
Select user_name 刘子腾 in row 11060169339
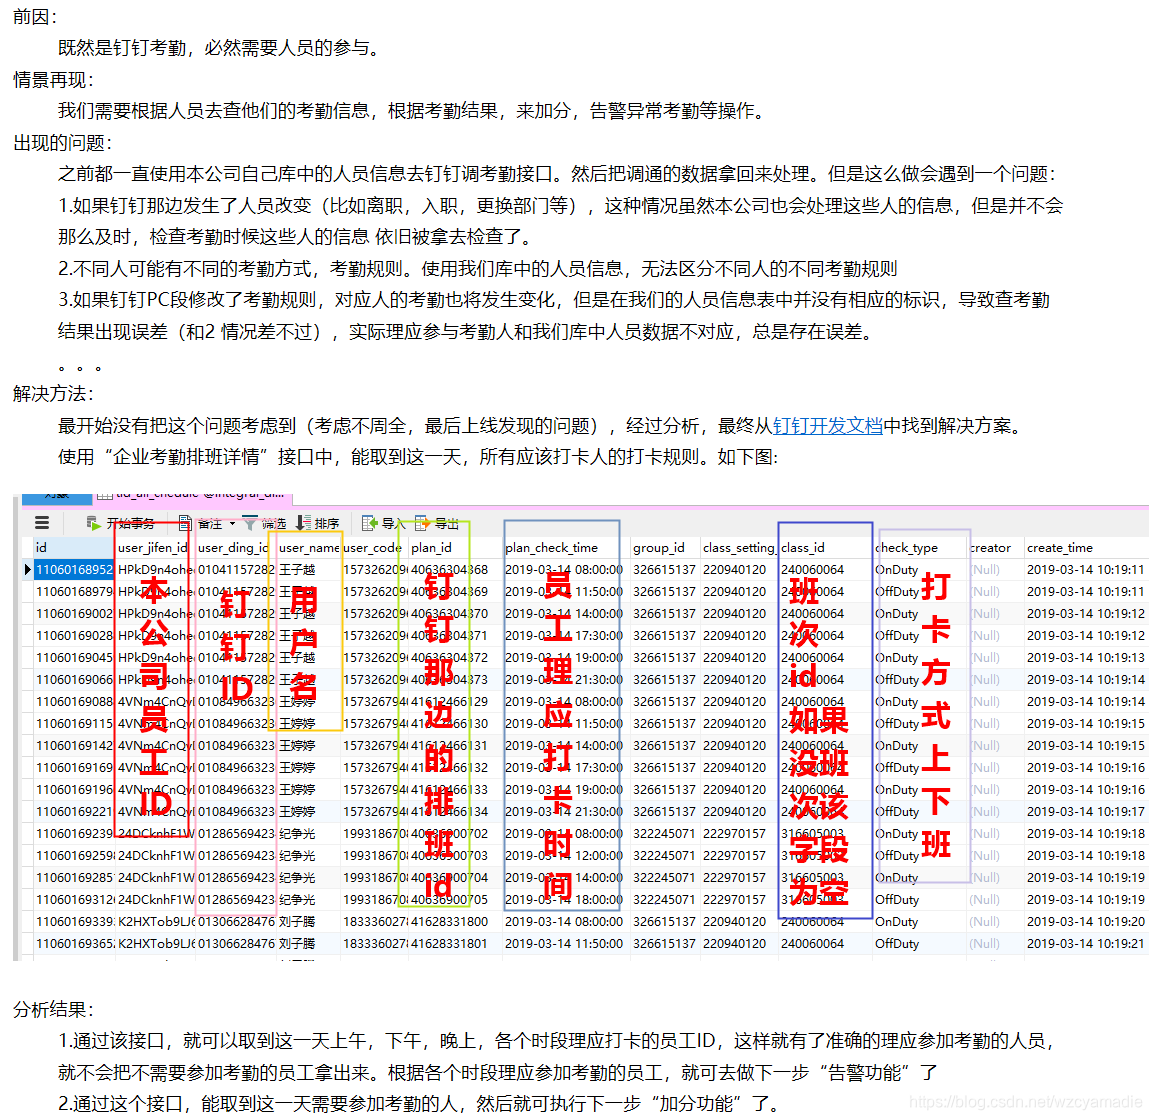(307, 922)
